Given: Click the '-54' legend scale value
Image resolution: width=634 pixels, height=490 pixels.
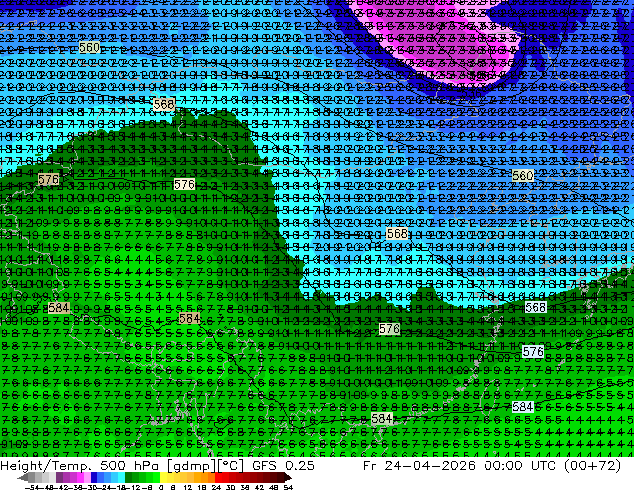Looking at the screenshot, I should click(33, 487).
